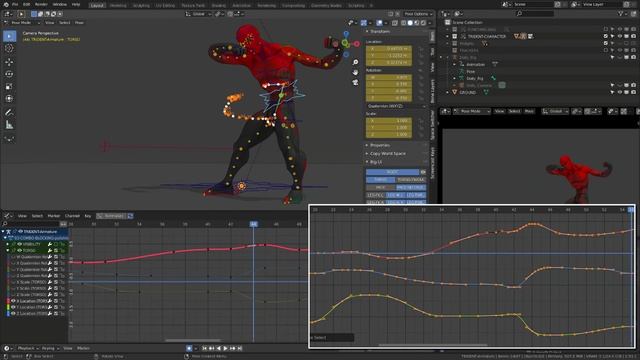This screenshot has height=360, width=640.
Task: Open the Render menu
Action: point(41,4)
